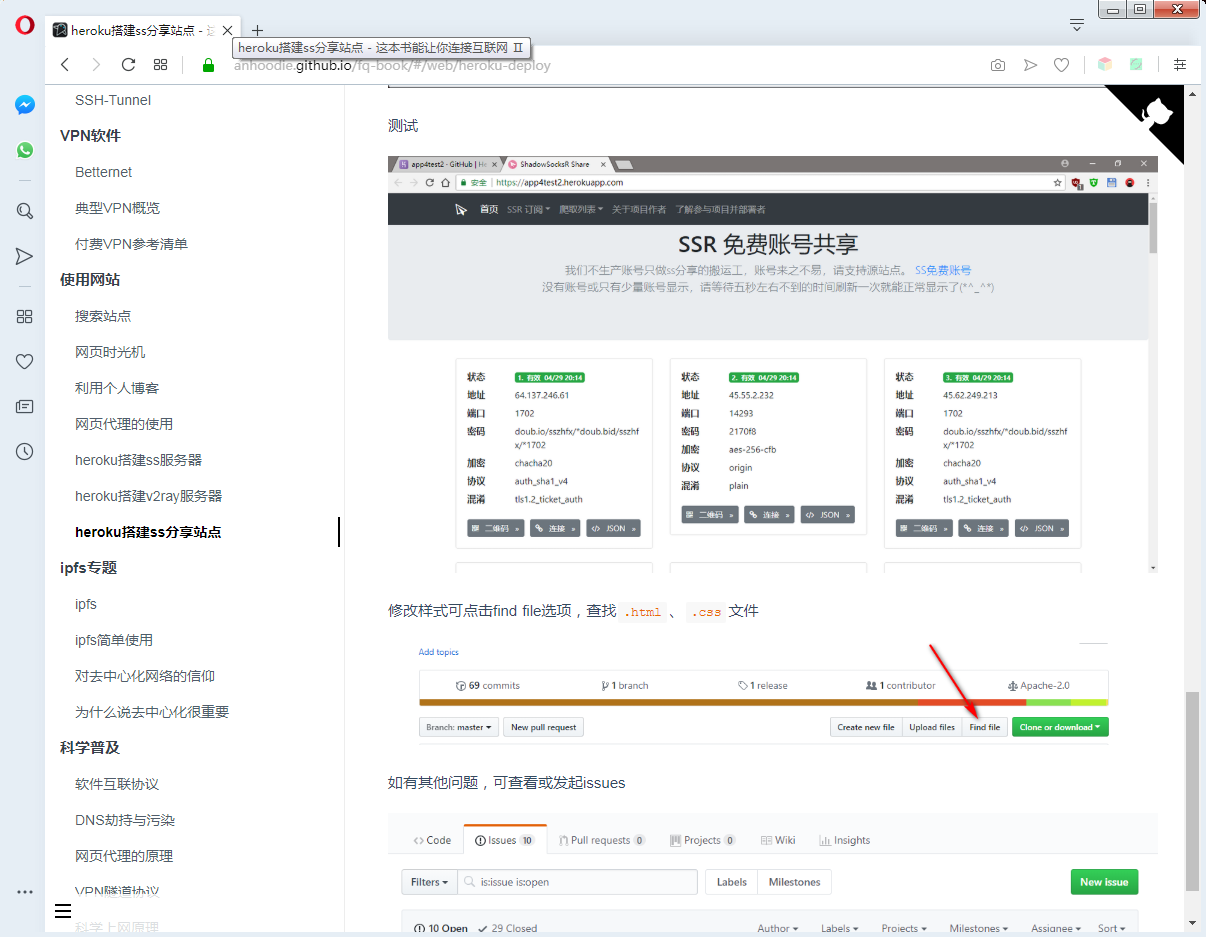Open 网页代理的原理 in the sidebar
The height and width of the screenshot is (937, 1206).
tap(124, 856)
